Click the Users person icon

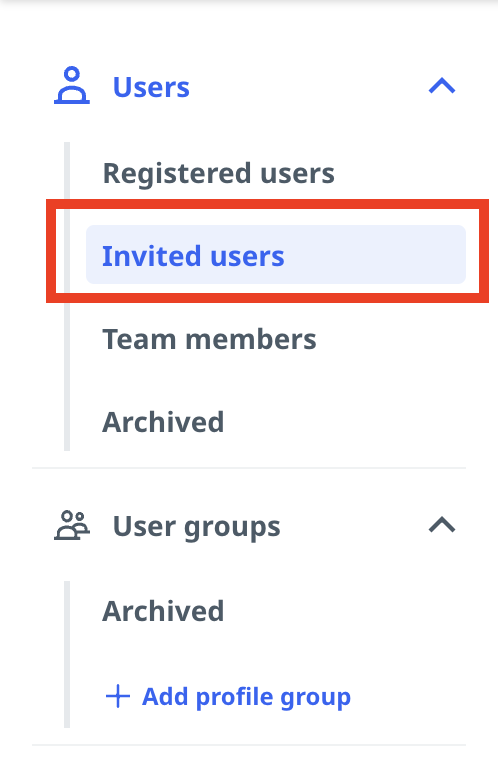[x=72, y=86]
